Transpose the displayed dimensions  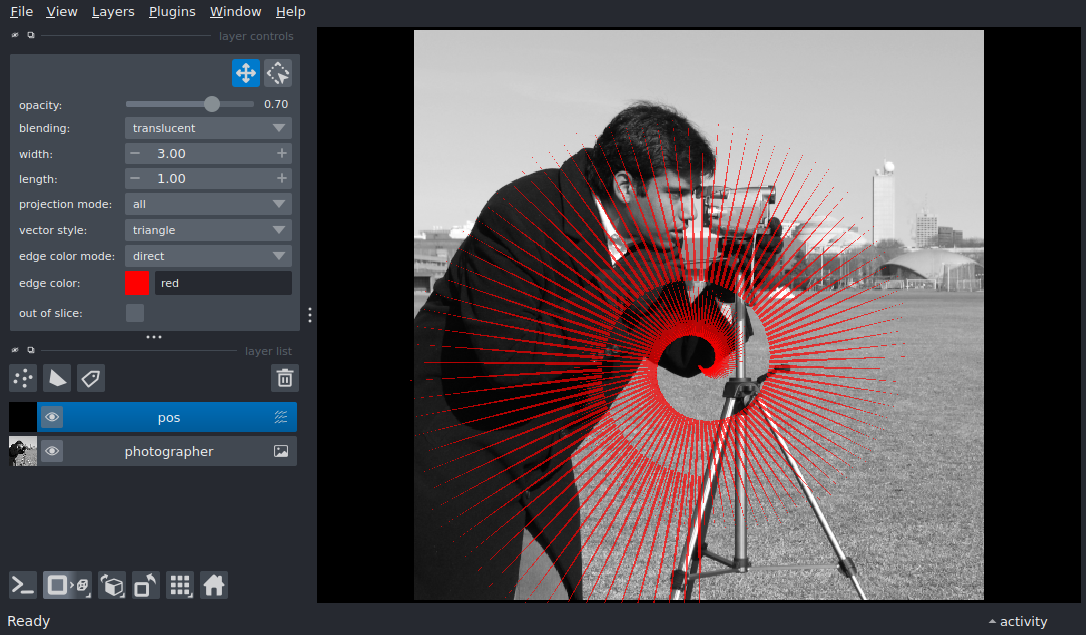(145, 585)
